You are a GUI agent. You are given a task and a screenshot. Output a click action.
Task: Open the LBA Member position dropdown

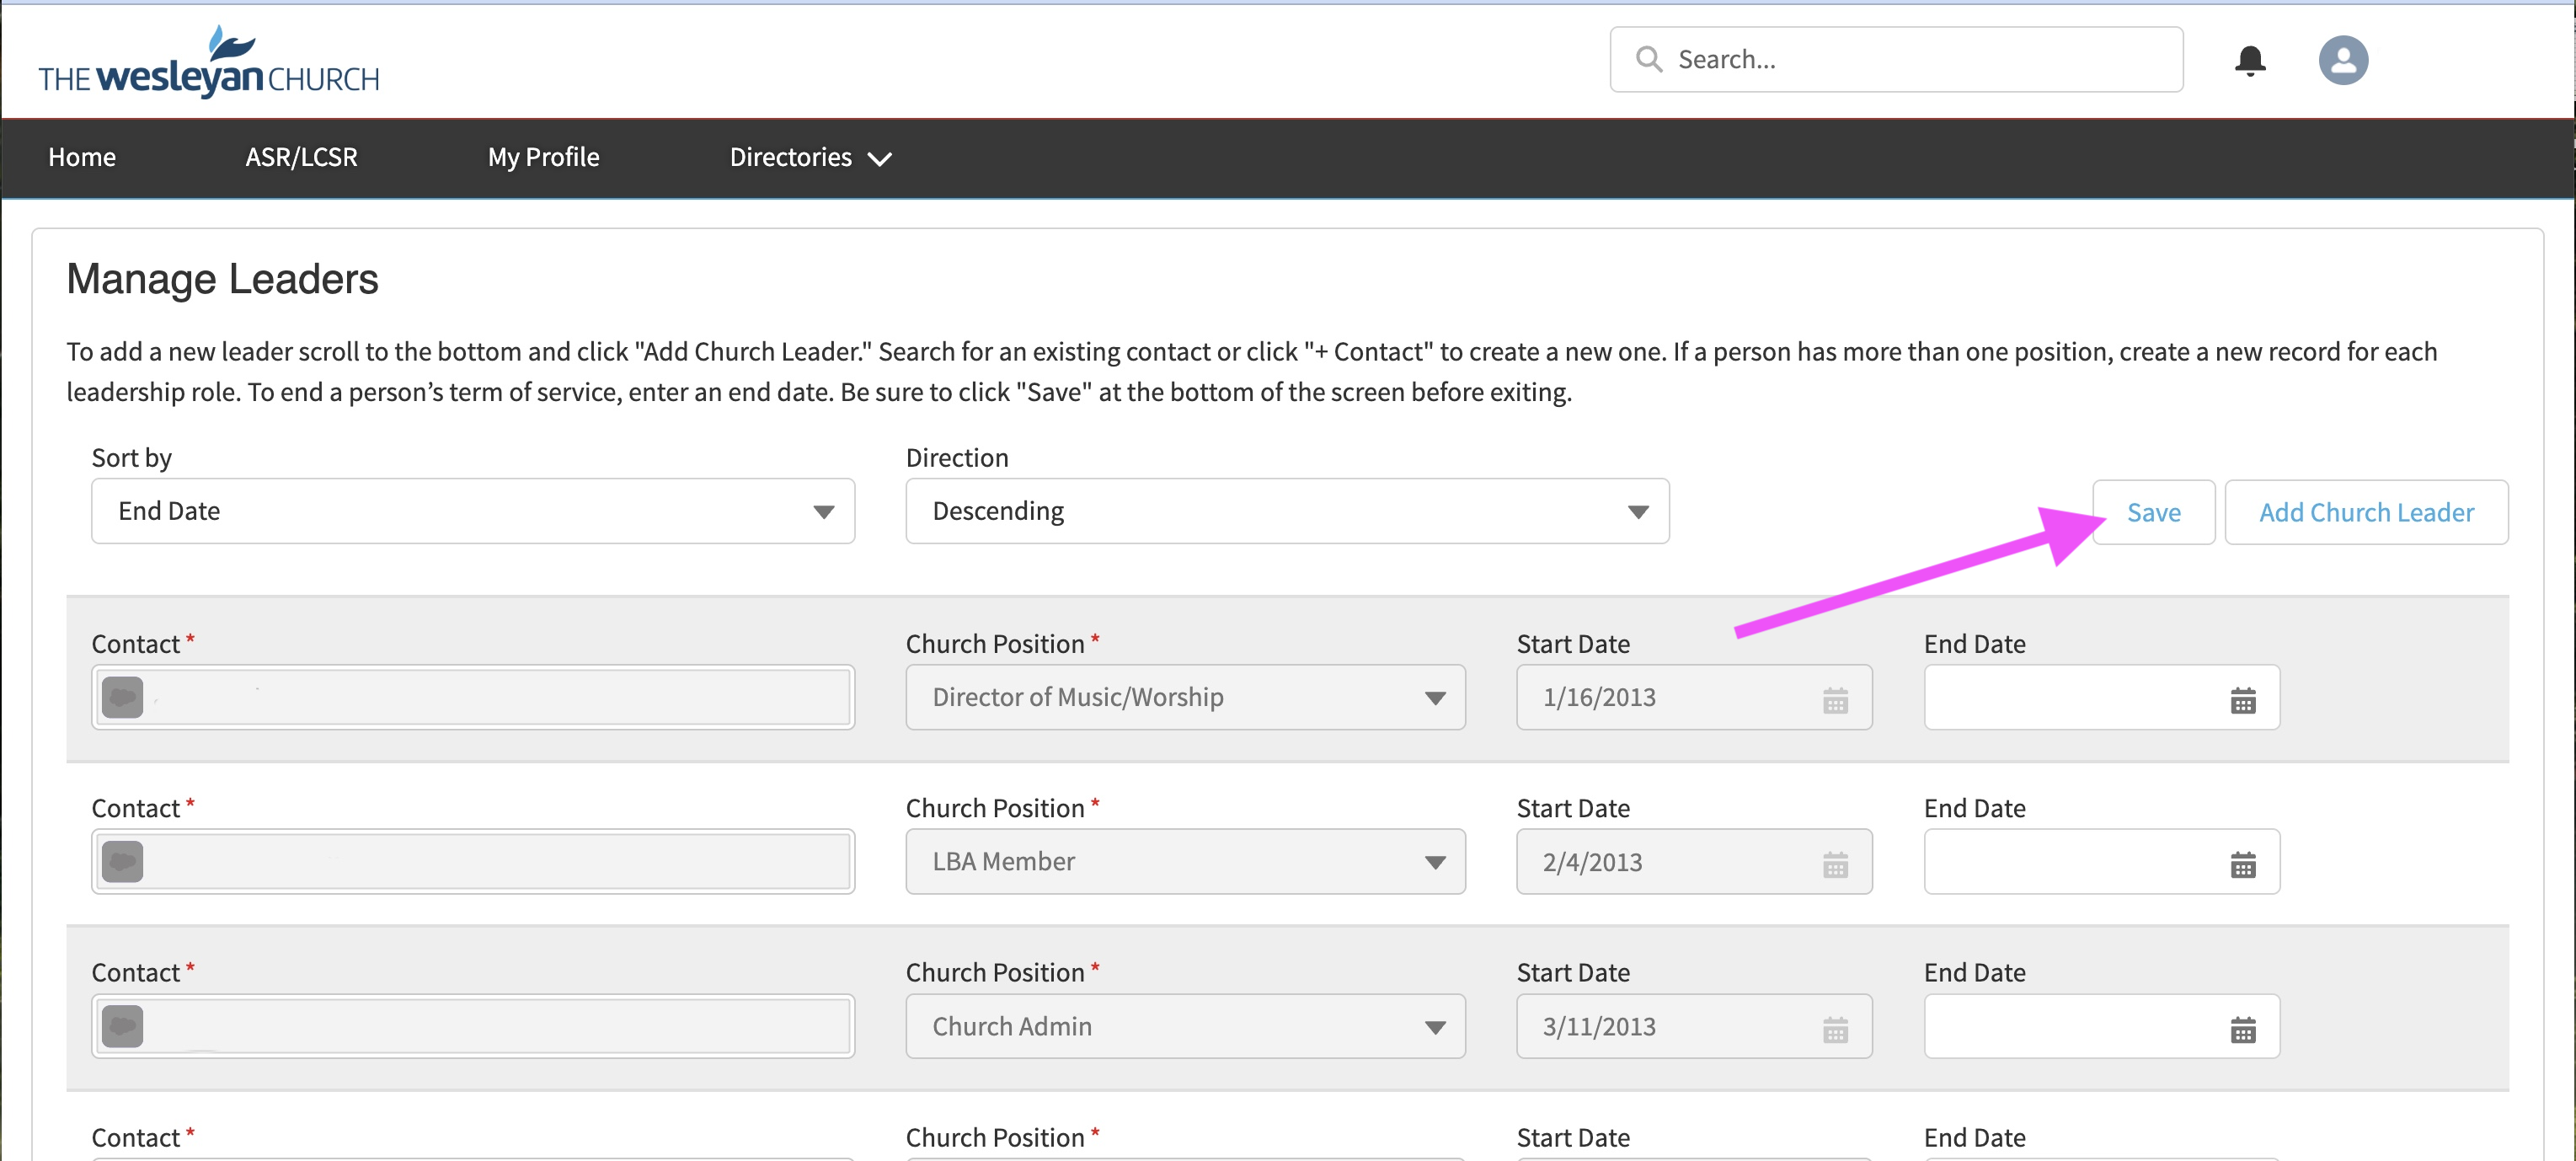[1184, 861]
